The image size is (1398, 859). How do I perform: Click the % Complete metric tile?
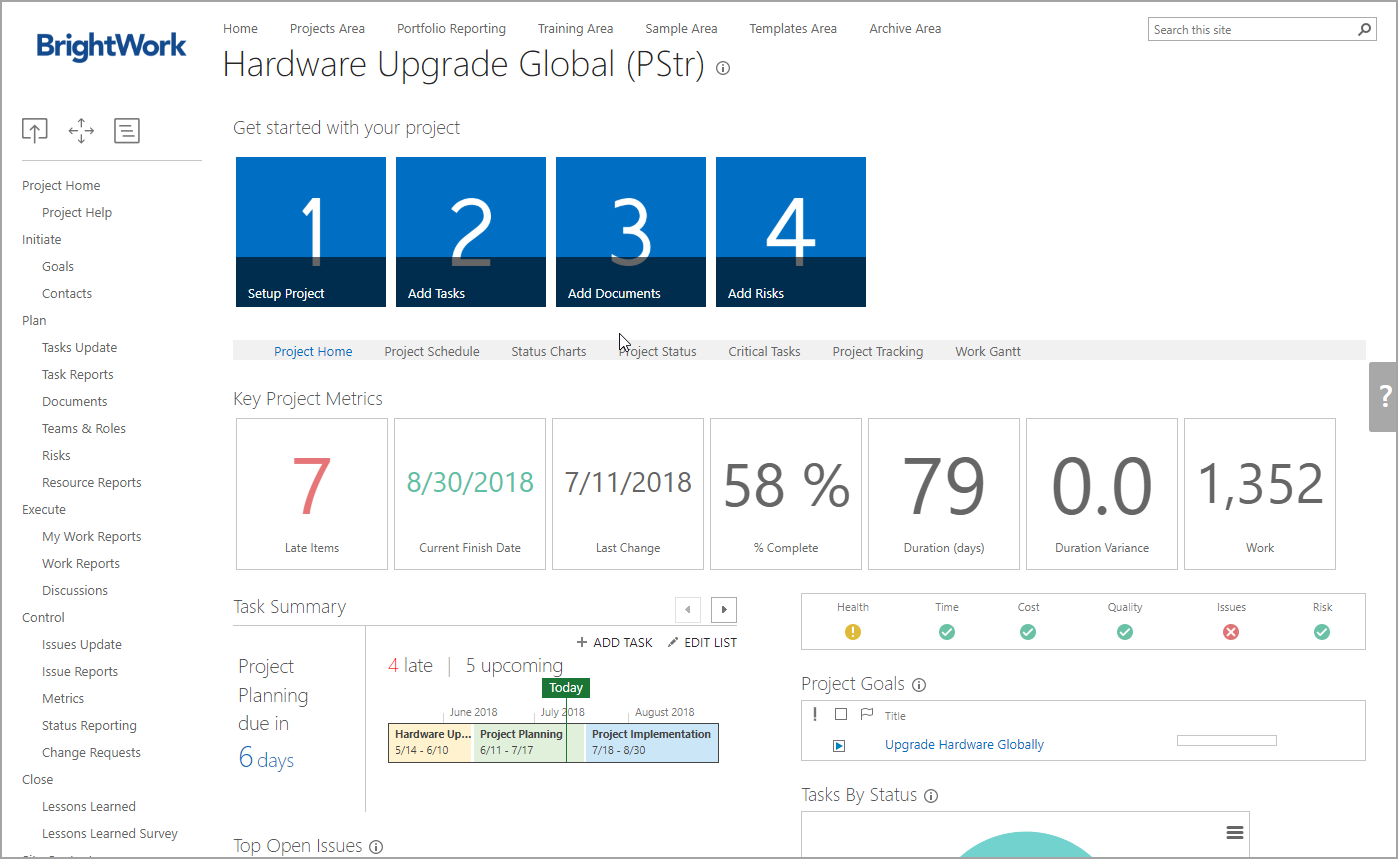pos(786,494)
